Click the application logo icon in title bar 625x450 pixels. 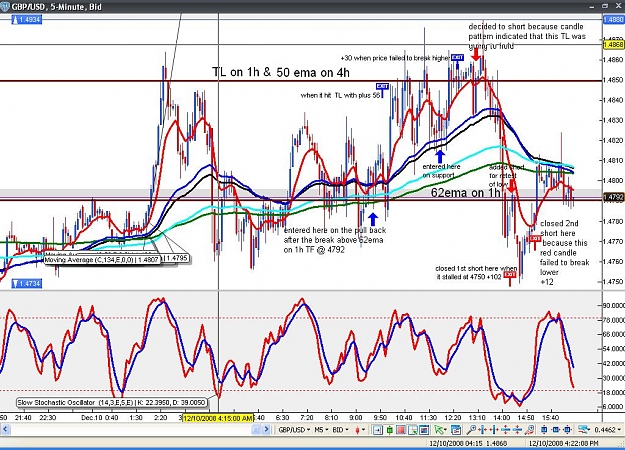pos(4,6)
